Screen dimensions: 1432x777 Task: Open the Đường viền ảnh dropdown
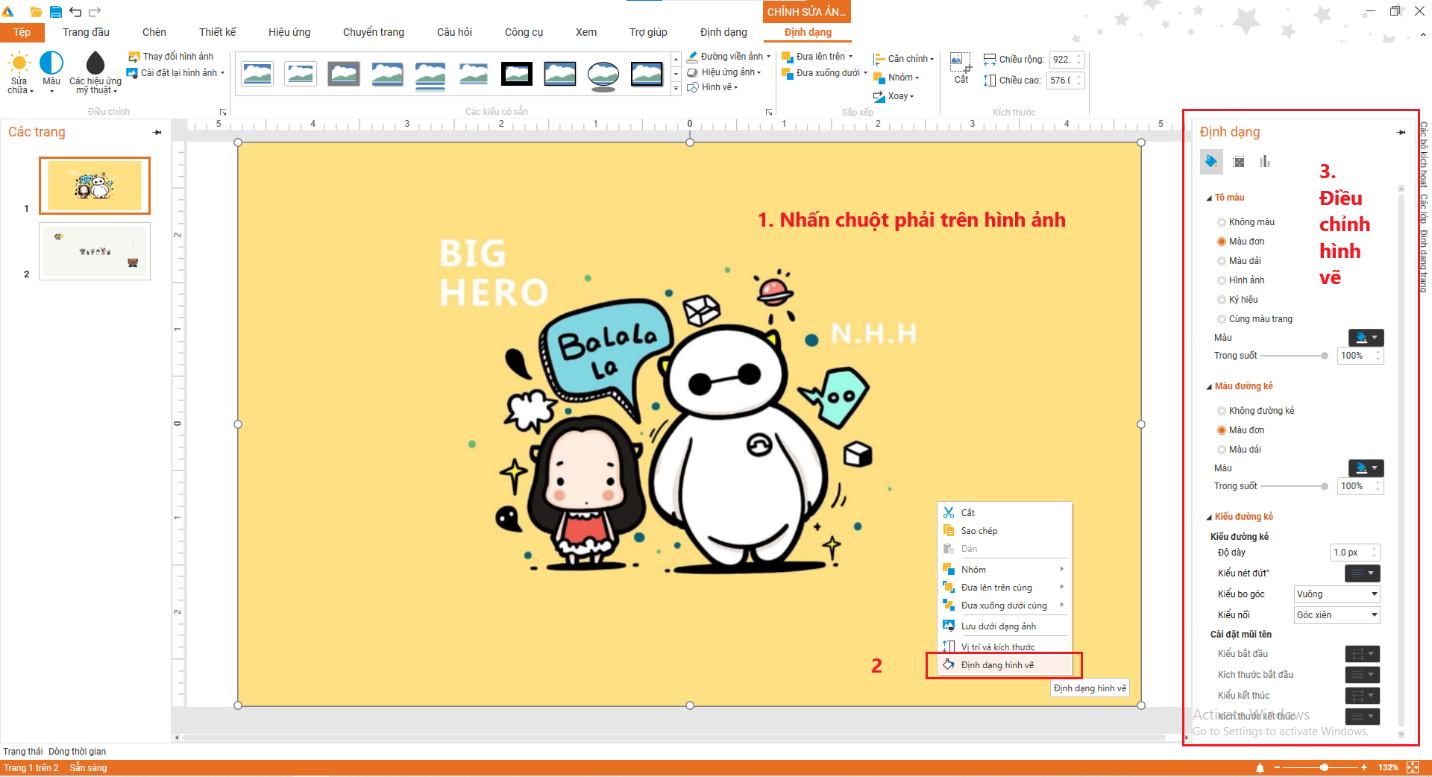(x=728, y=57)
